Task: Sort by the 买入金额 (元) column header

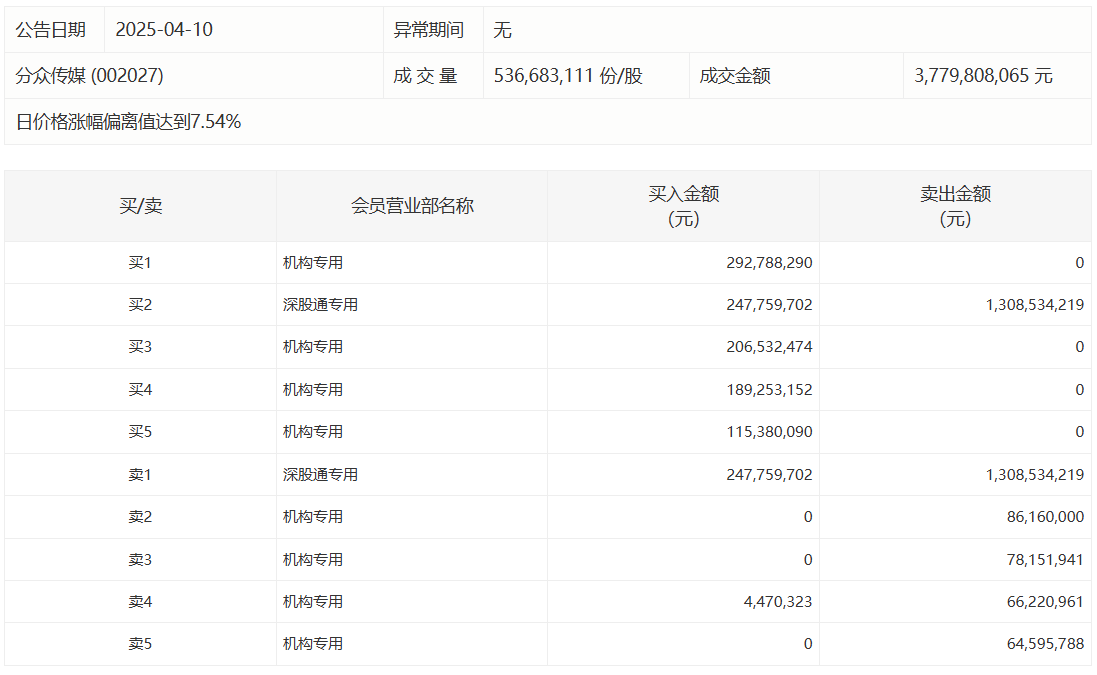Action: click(683, 206)
